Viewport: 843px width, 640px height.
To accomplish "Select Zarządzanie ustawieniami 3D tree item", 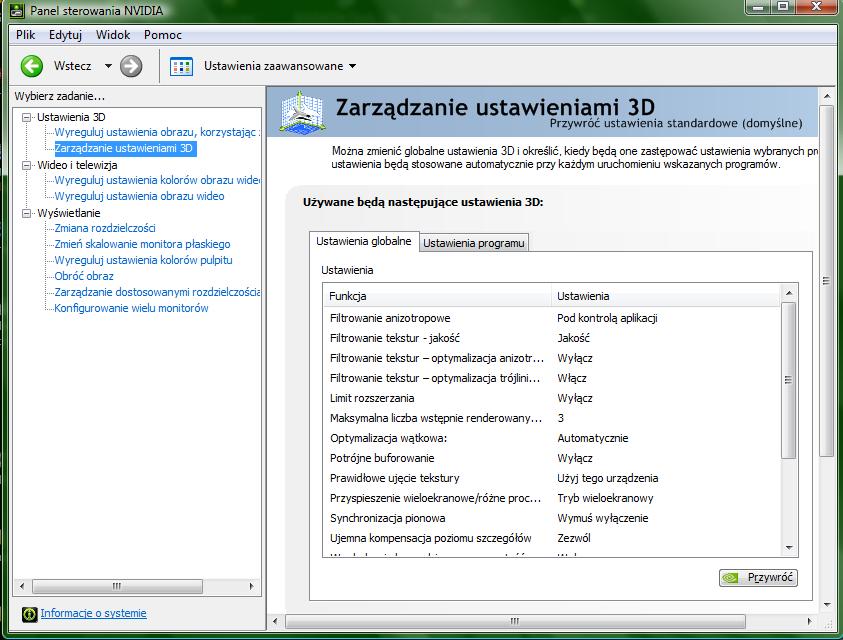I will click(x=124, y=148).
